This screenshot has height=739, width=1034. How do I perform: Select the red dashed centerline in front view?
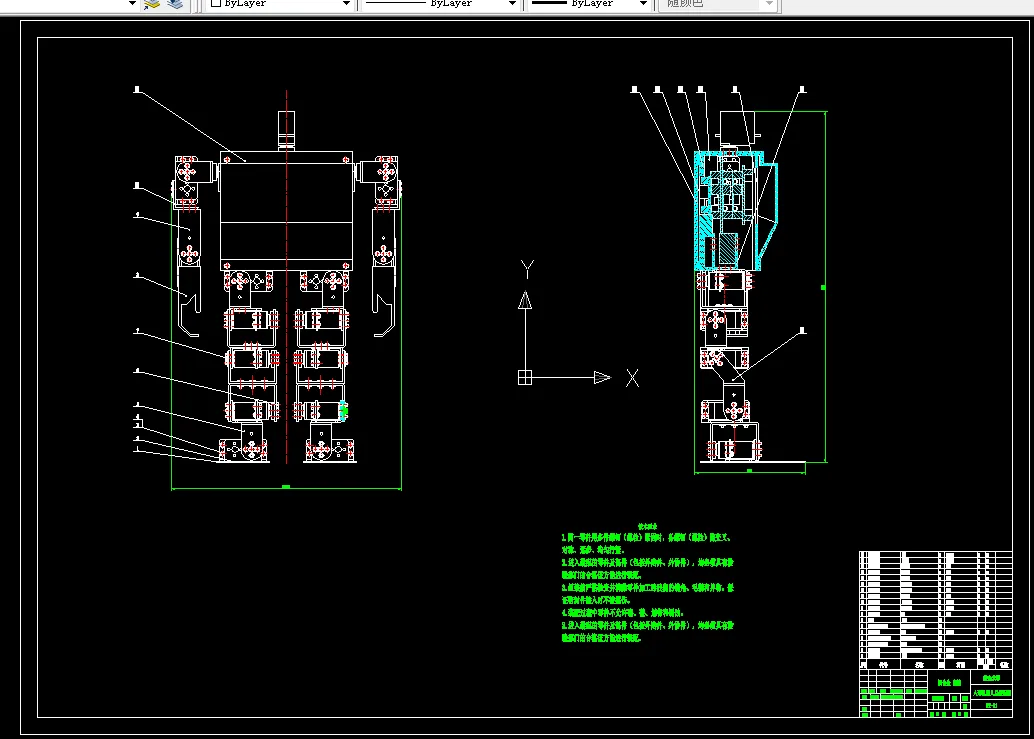(x=286, y=277)
